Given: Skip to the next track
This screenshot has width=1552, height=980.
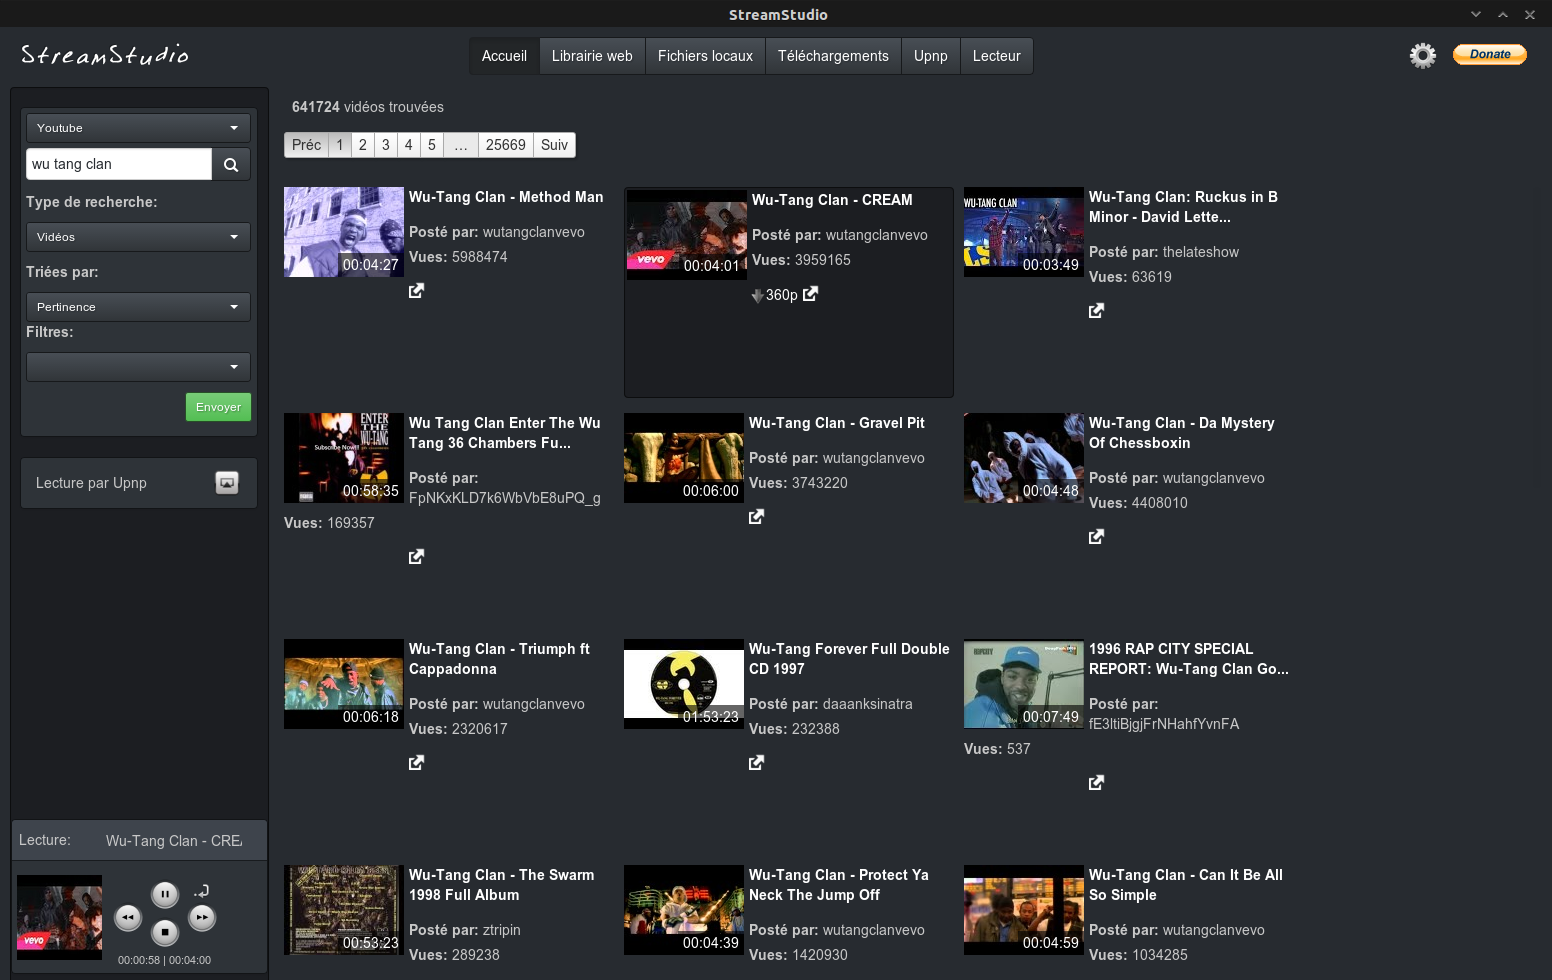Looking at the screenshot, I should click(x=202, y=917).
